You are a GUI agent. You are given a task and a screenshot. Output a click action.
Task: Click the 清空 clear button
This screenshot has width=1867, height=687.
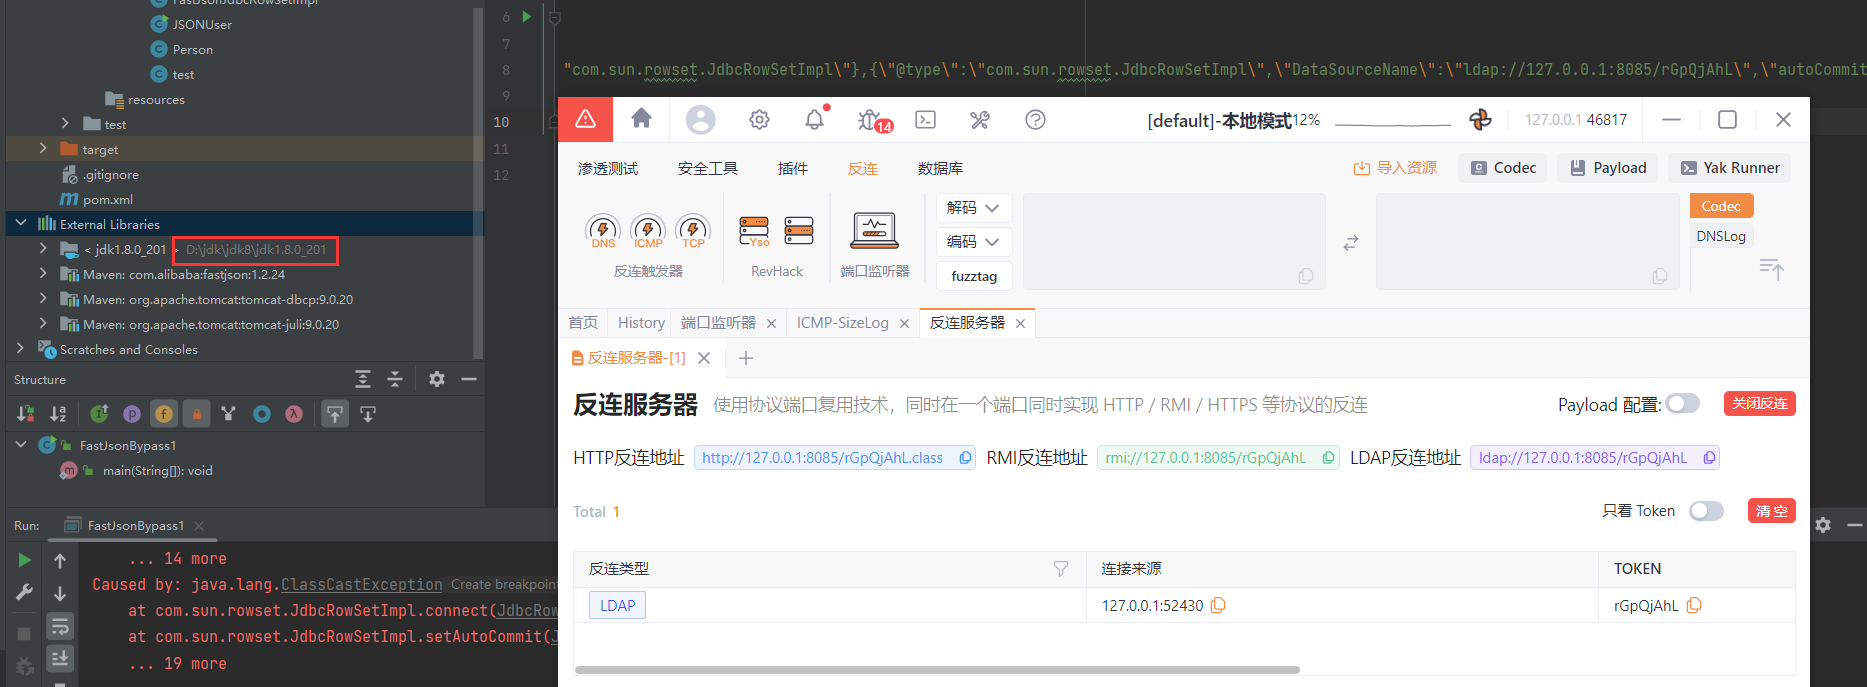pos(1772,511)
